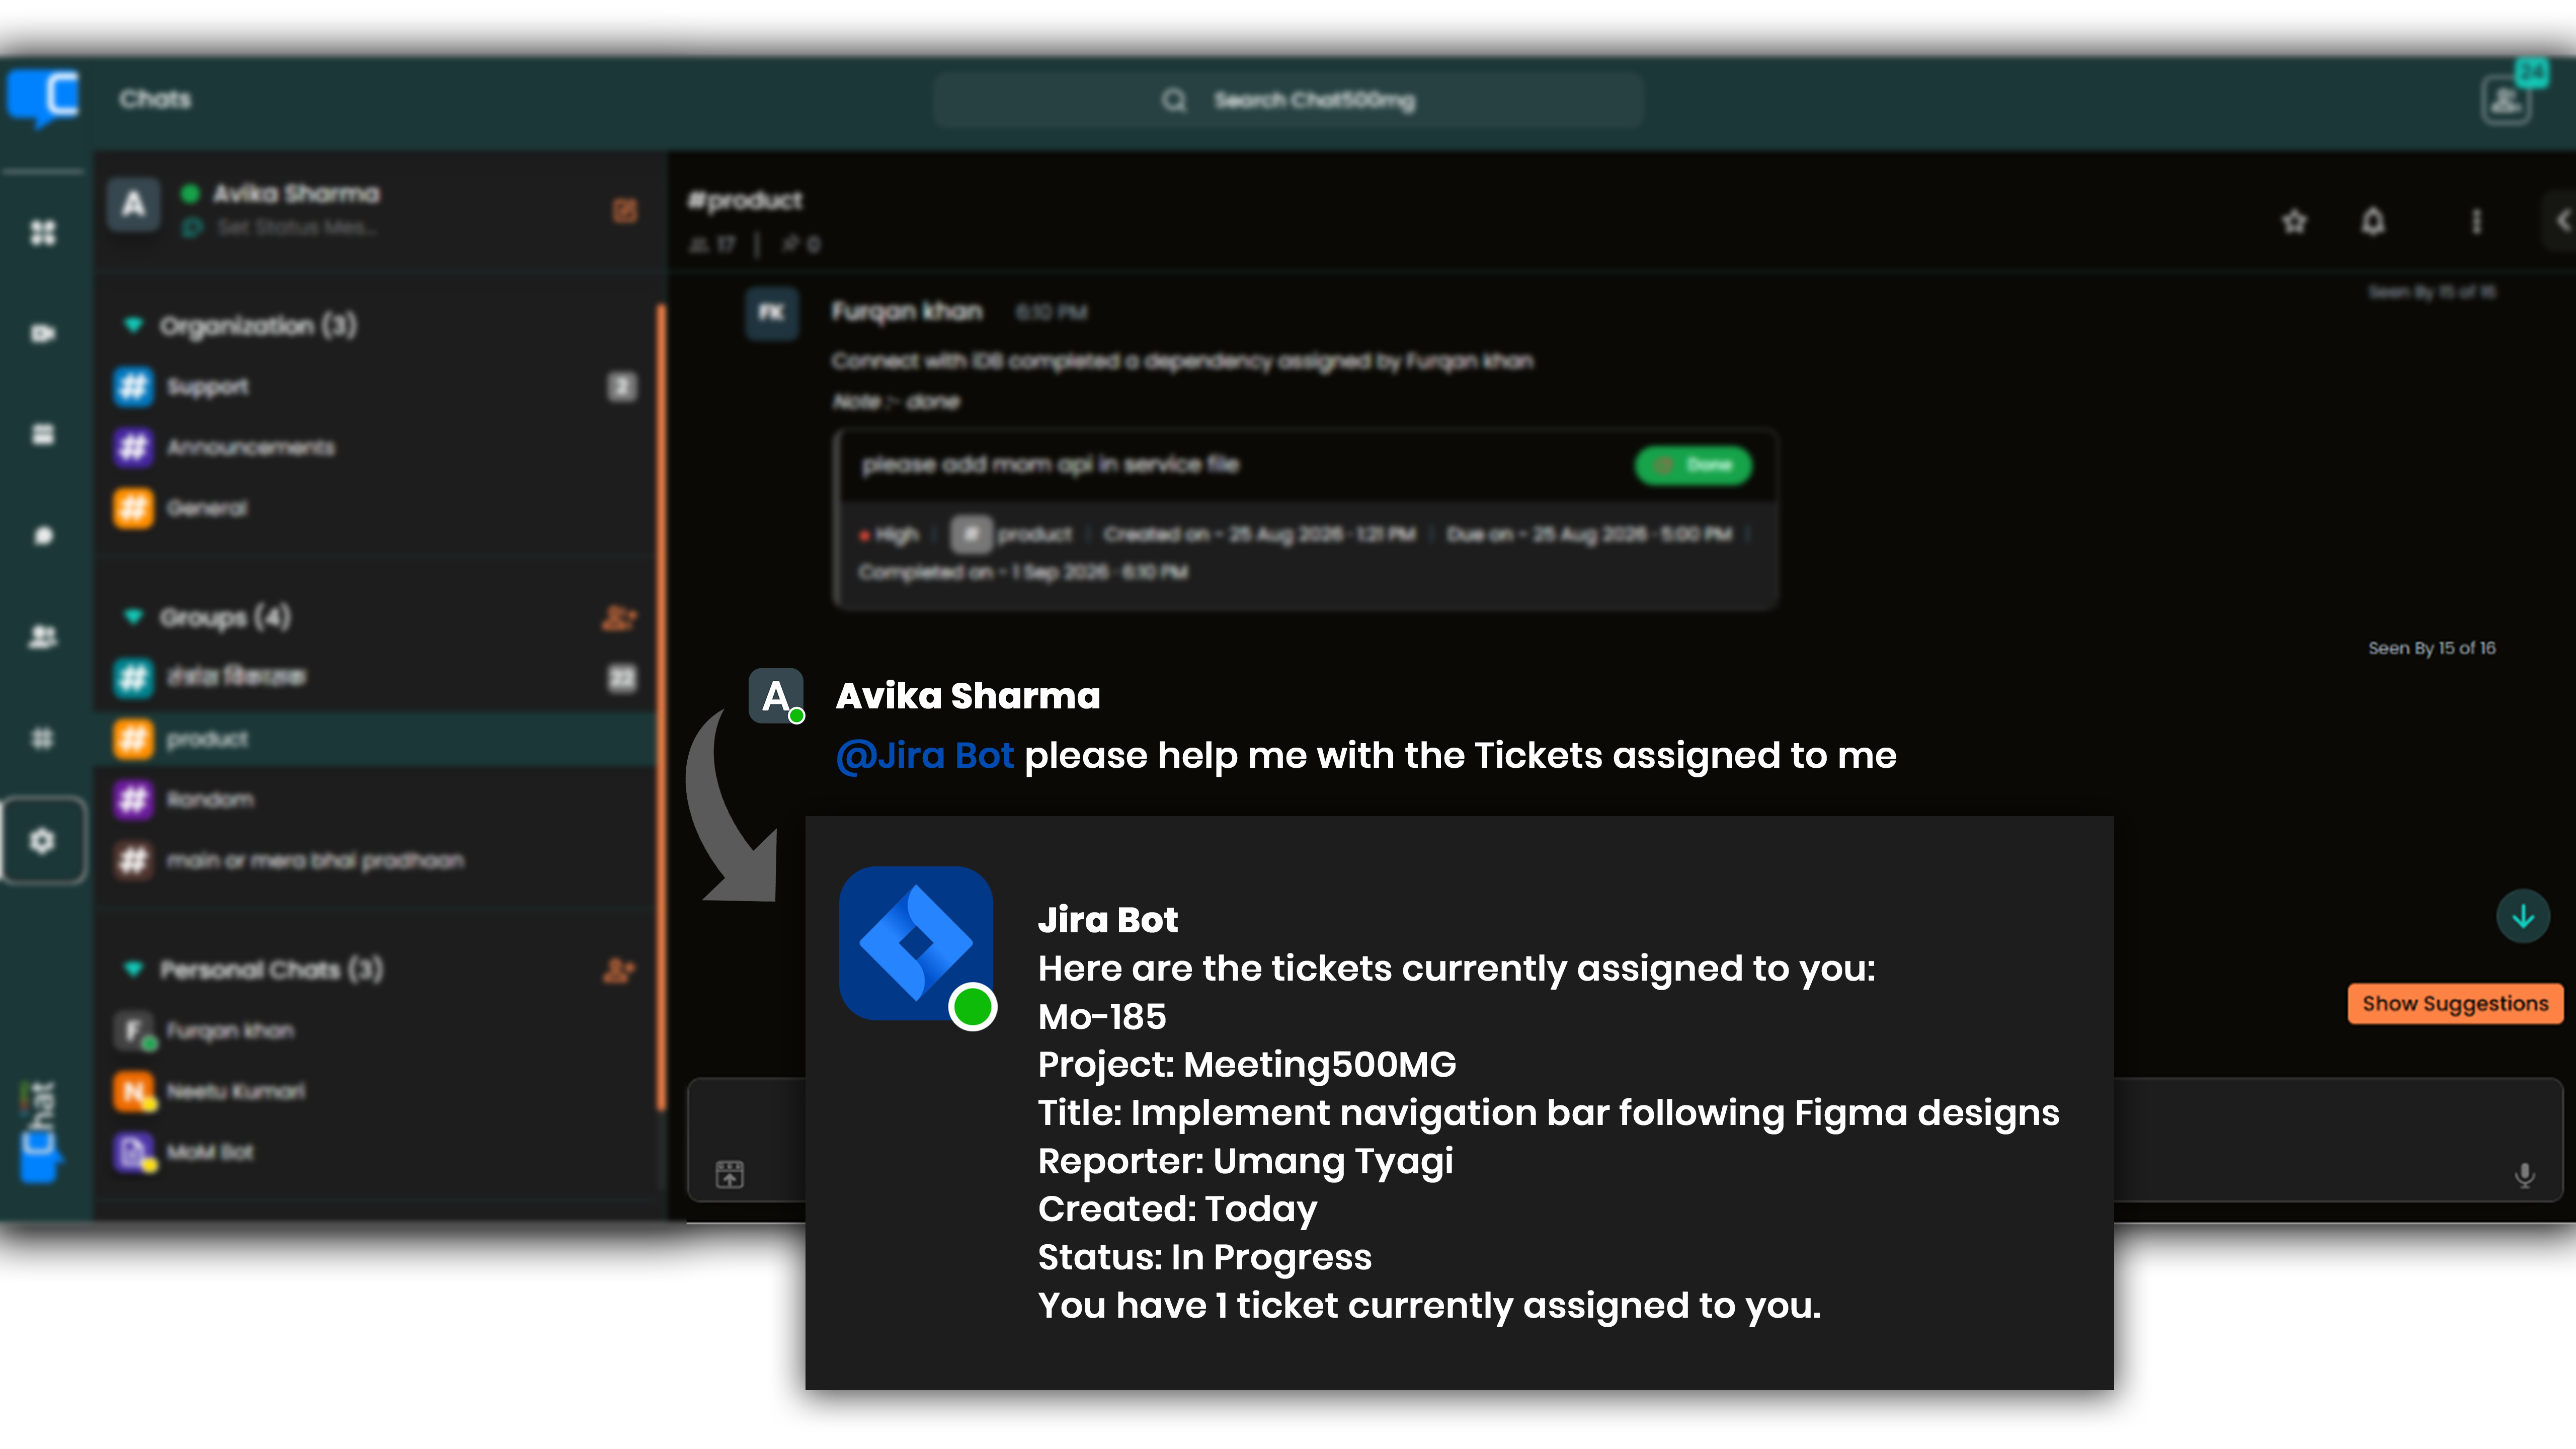This screenshot has width=2576, height=1449.
Task: Click the add group icon beside Groups
Action: [619, 618]
